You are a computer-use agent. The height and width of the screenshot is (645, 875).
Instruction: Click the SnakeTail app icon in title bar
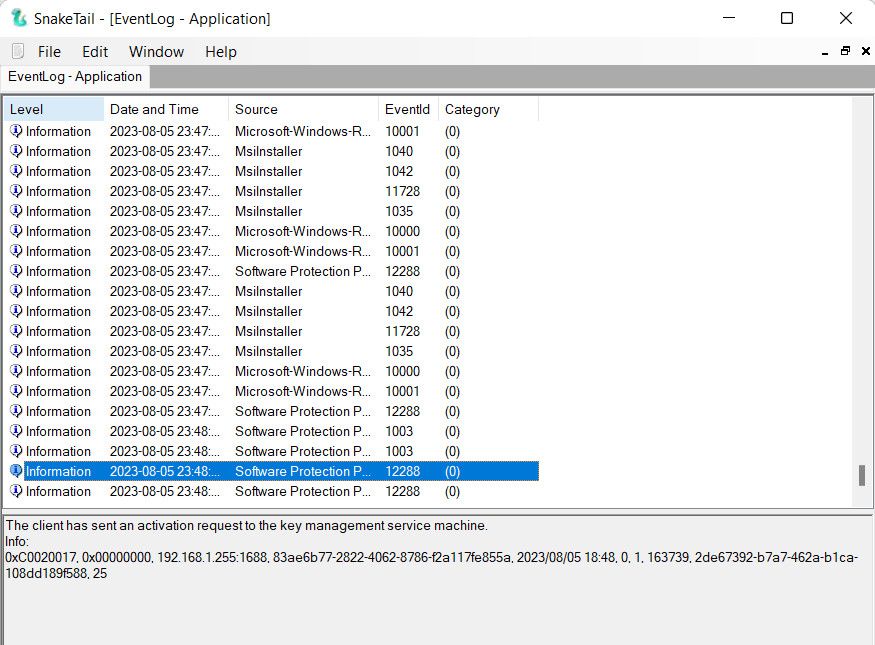[x=18, y=18]
